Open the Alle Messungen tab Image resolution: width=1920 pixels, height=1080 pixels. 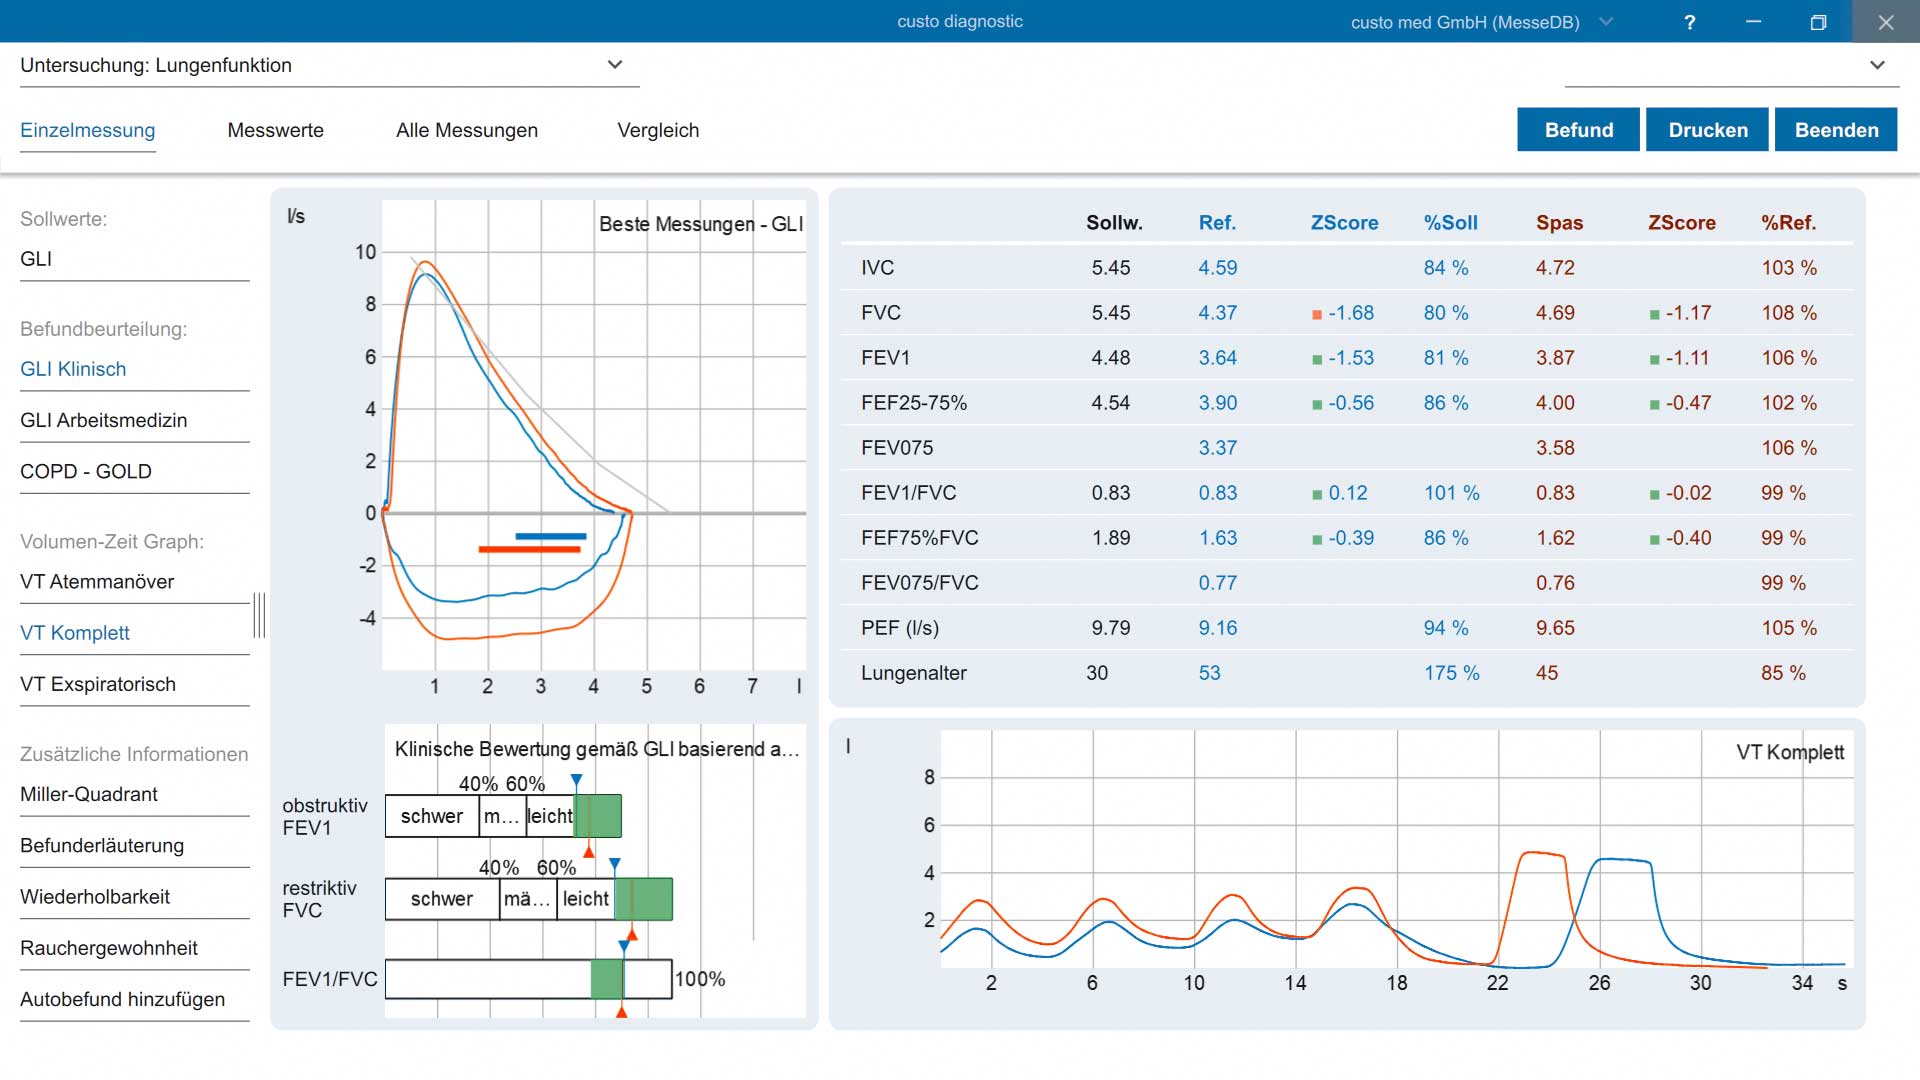coord(467,130)
